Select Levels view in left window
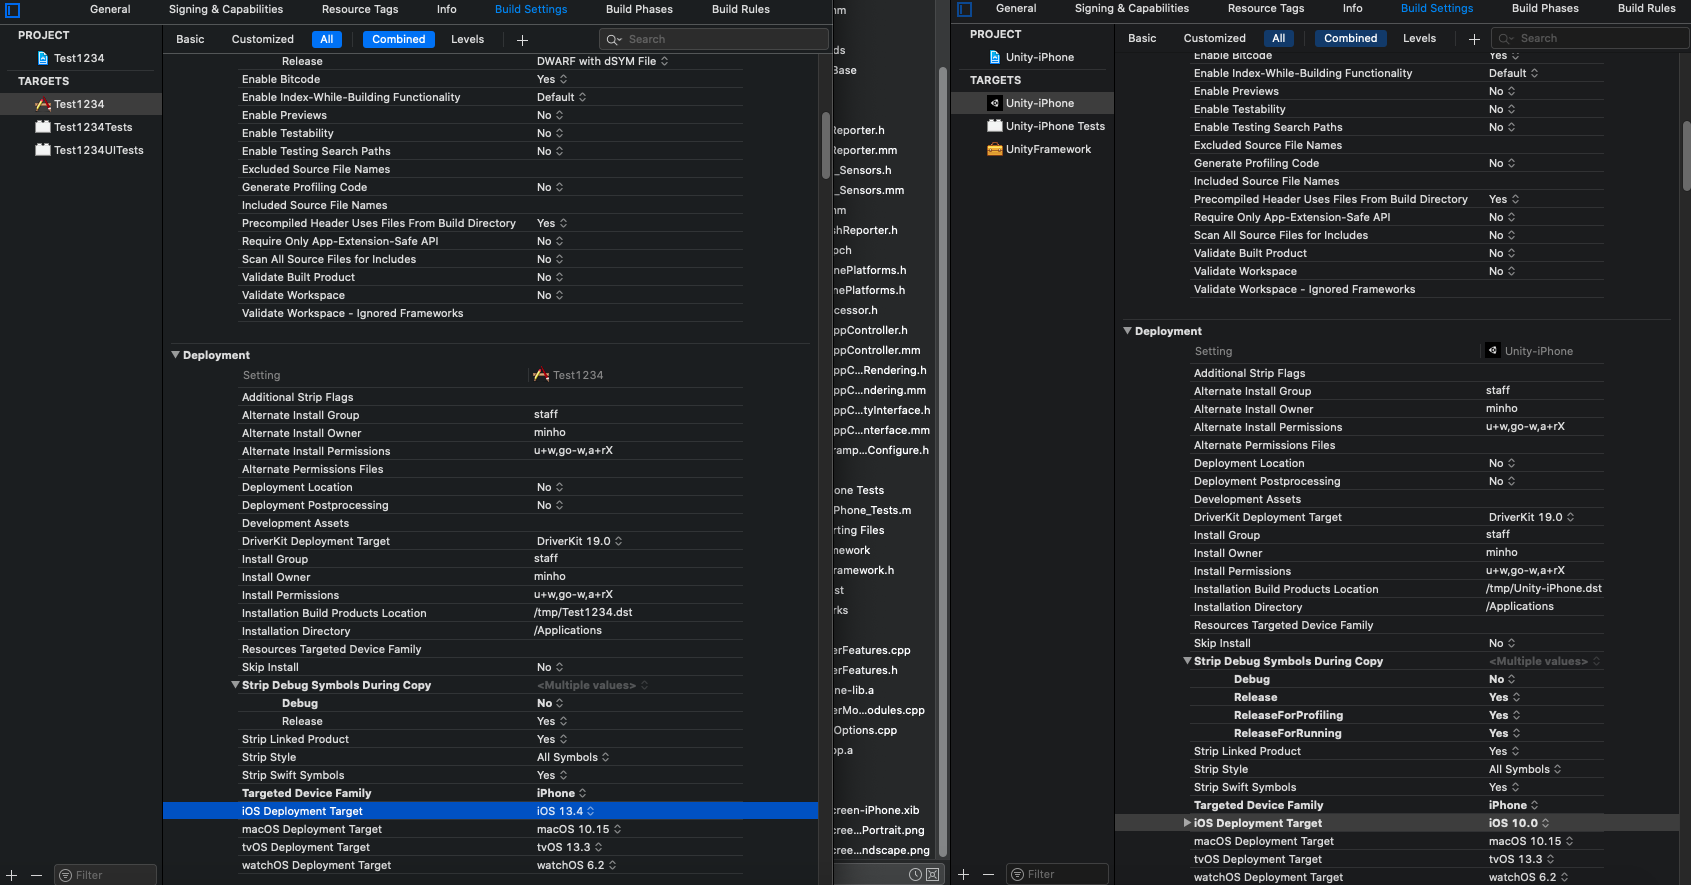 point(467,39)
